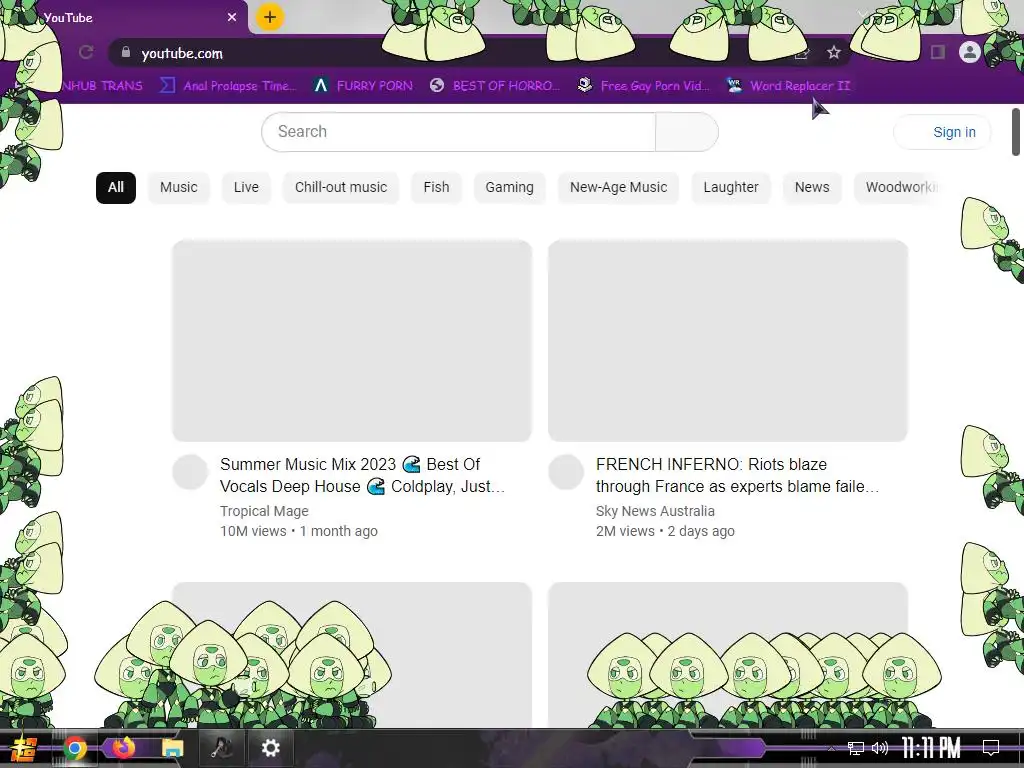Select the All filter chip
Viewport: 1024px width, 768px height.
pyautogui.click(x=116, y=187)
